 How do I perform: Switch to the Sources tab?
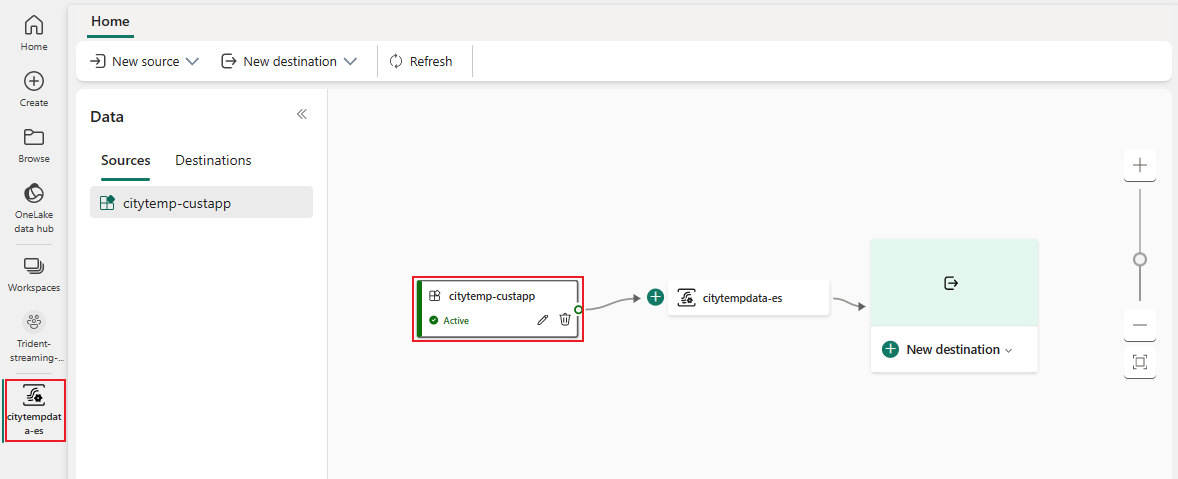pyautogui.click(x=125, y=161)
